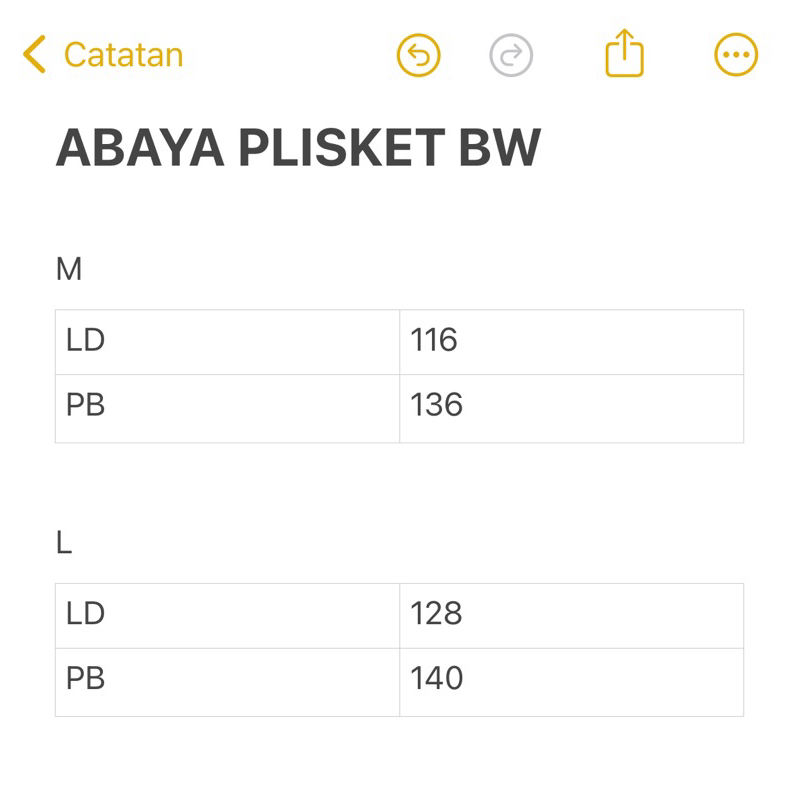Select LD cell in the M table

[x=227, y=342]
